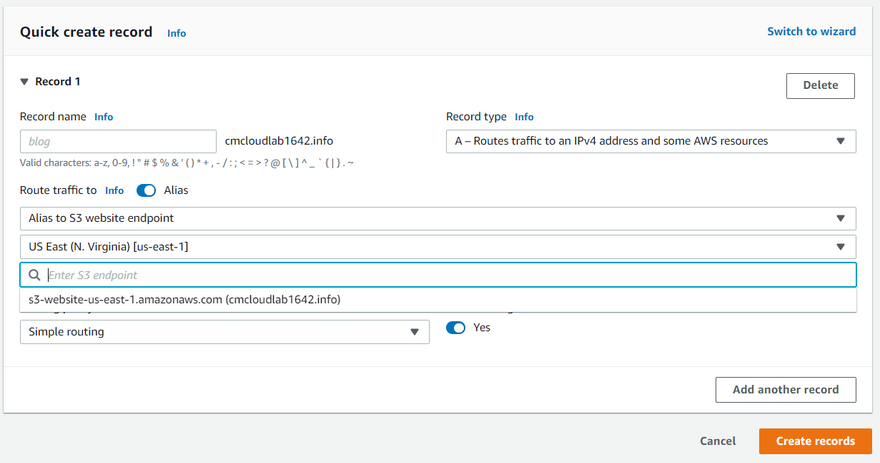Image resolution: width=880 pixels, height=463 pixels.
Task: Click Add another record button
Action: point(785,390)
